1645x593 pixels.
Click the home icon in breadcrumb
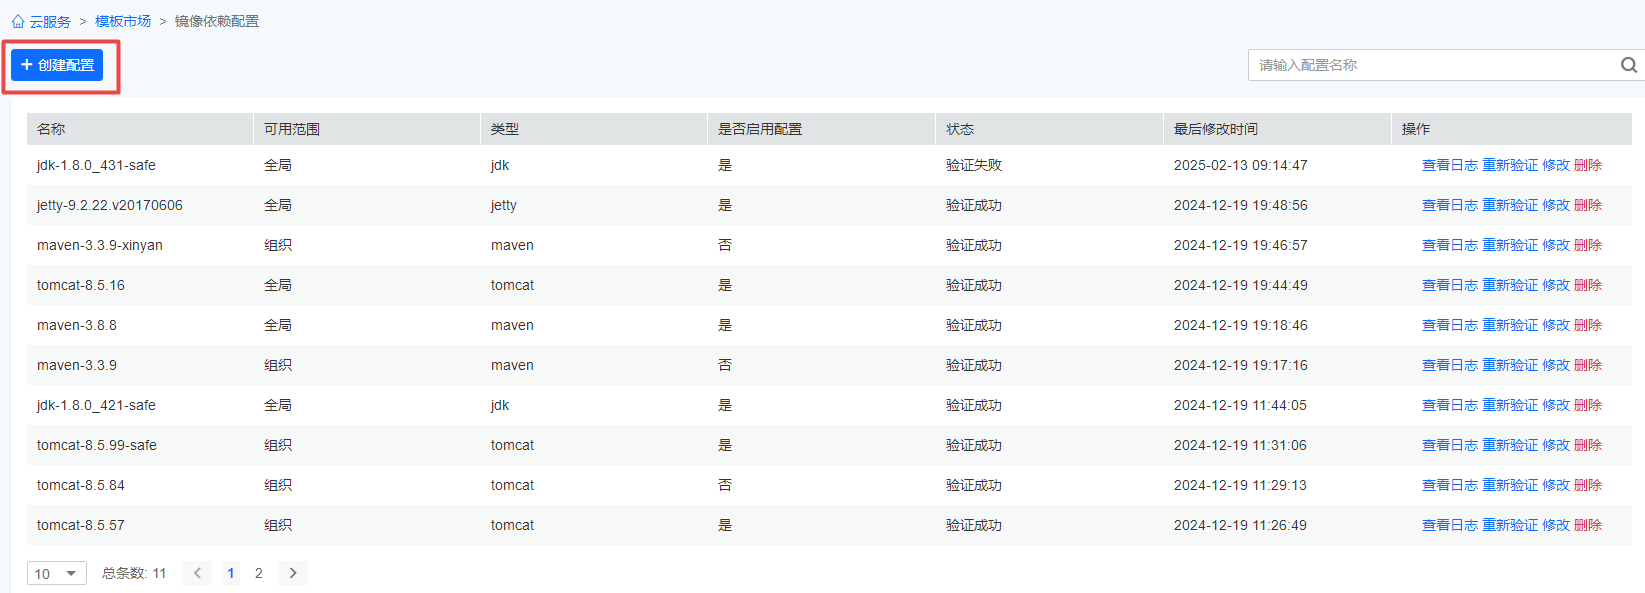click(x=18, y=21)
